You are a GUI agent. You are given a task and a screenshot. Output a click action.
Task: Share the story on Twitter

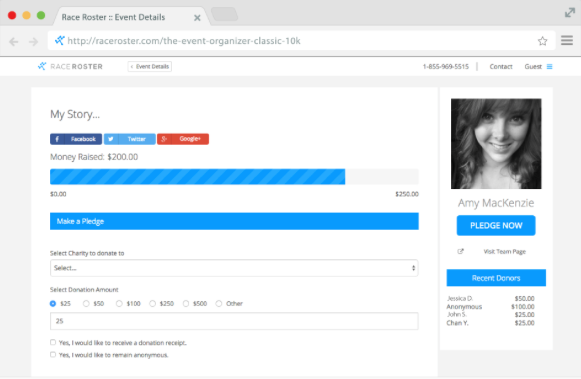coord(130,139)
